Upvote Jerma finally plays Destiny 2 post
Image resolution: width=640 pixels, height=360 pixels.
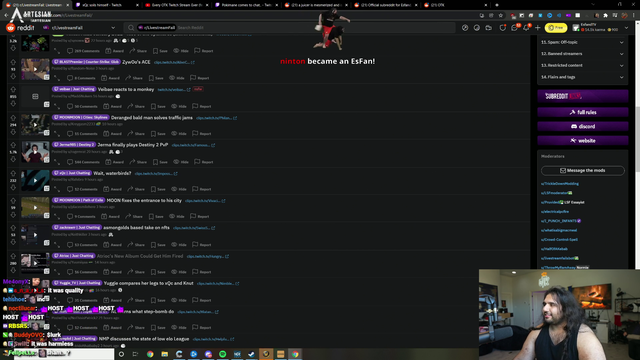click(13, 145)
